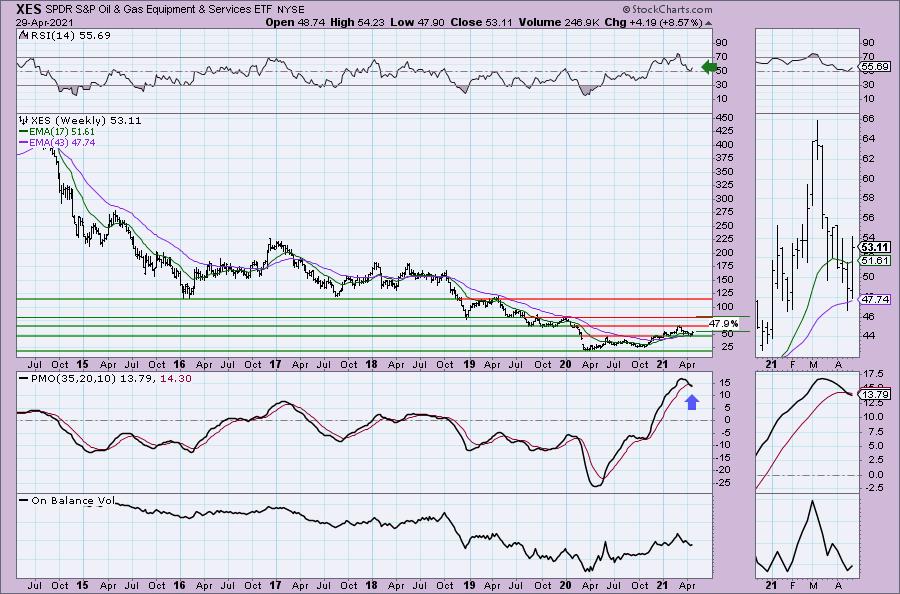Click the 450 price axis label
Screen dimensions: 900x594
click(724, 117)
